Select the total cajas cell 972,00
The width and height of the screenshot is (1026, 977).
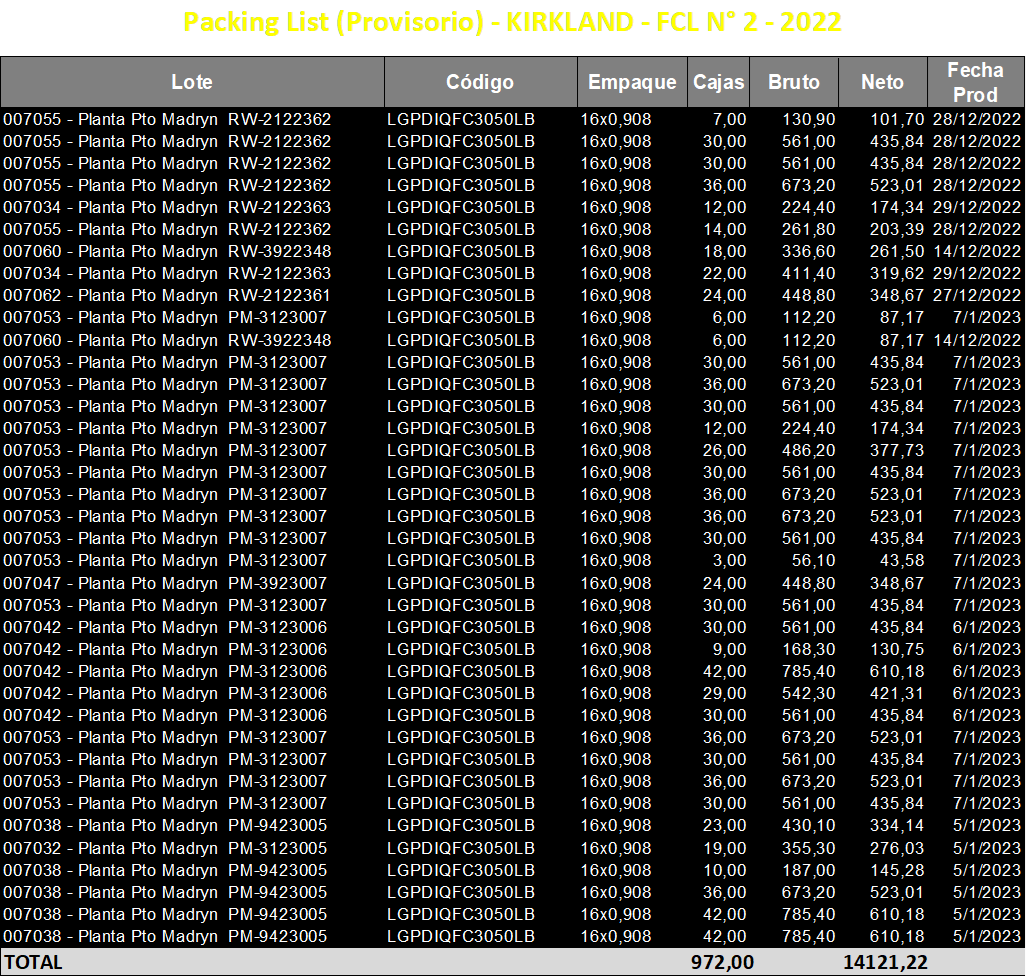(722, 963)
